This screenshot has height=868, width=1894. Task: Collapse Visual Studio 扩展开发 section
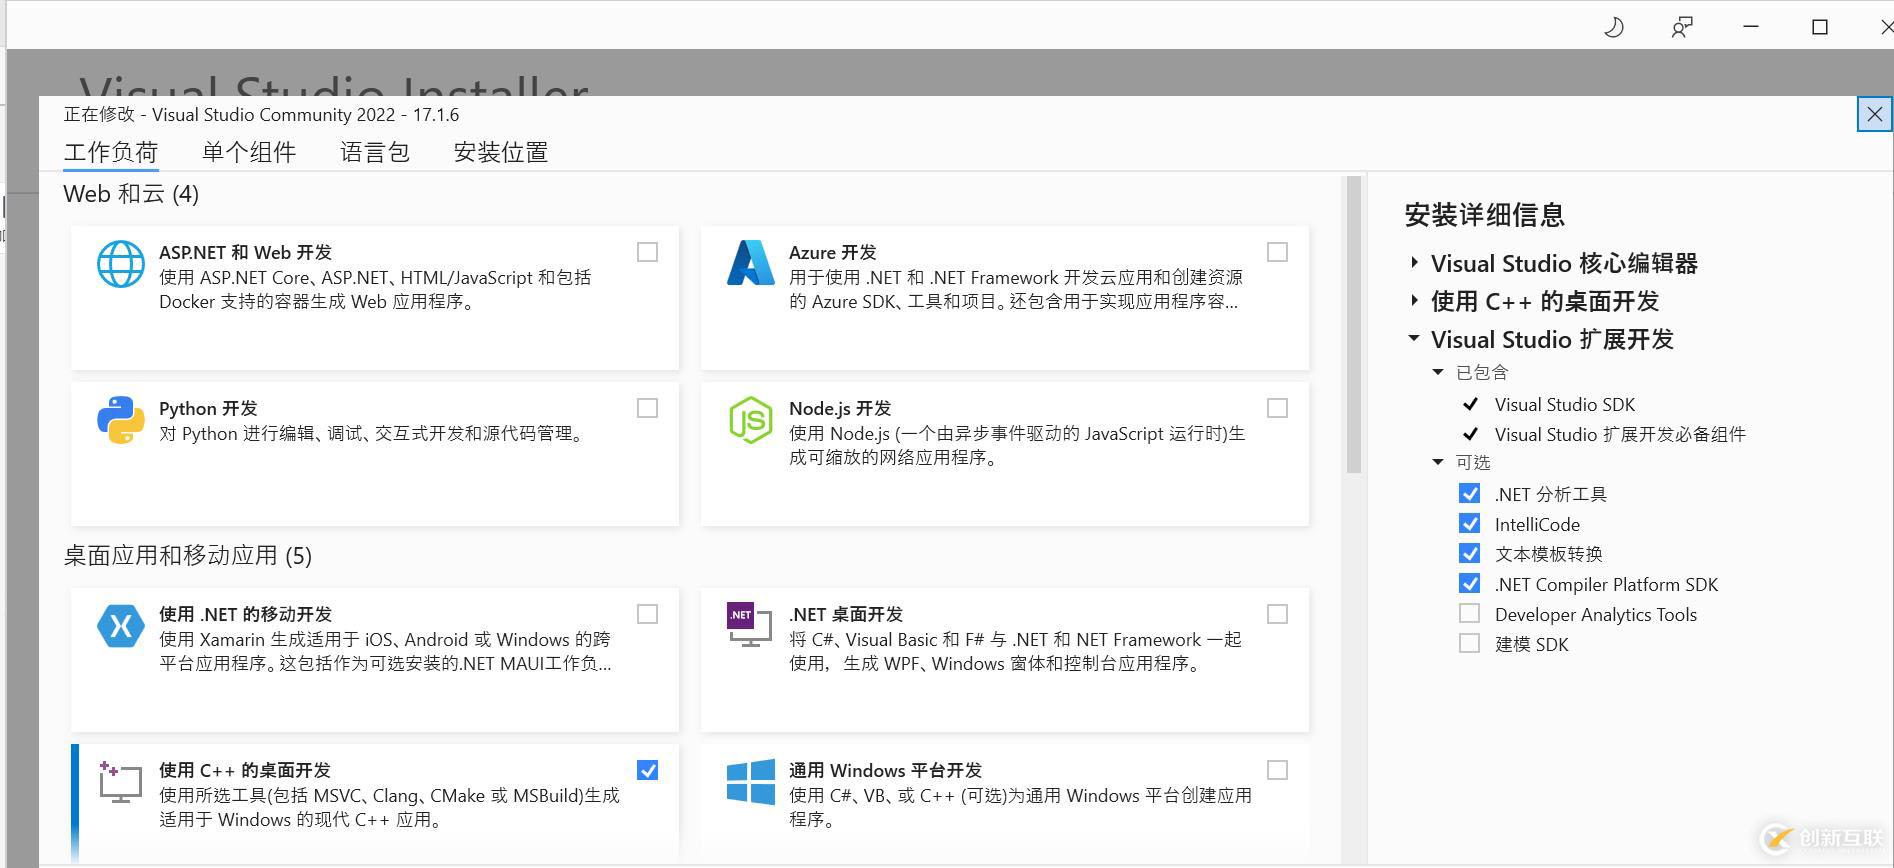click(1414, 339)
